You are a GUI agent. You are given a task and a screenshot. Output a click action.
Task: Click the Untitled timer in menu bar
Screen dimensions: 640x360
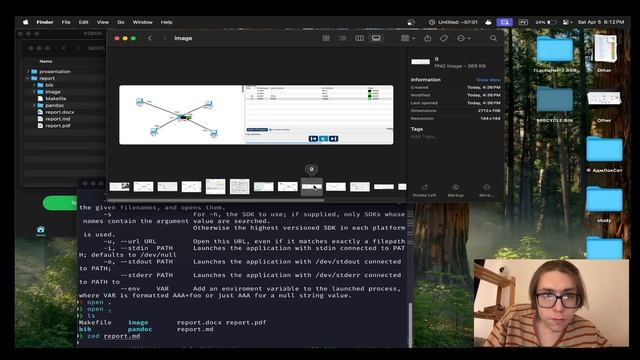coord(453,22)
